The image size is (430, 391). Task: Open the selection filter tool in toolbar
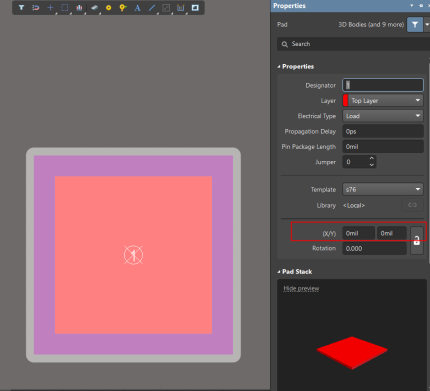(x=21, y=7)
